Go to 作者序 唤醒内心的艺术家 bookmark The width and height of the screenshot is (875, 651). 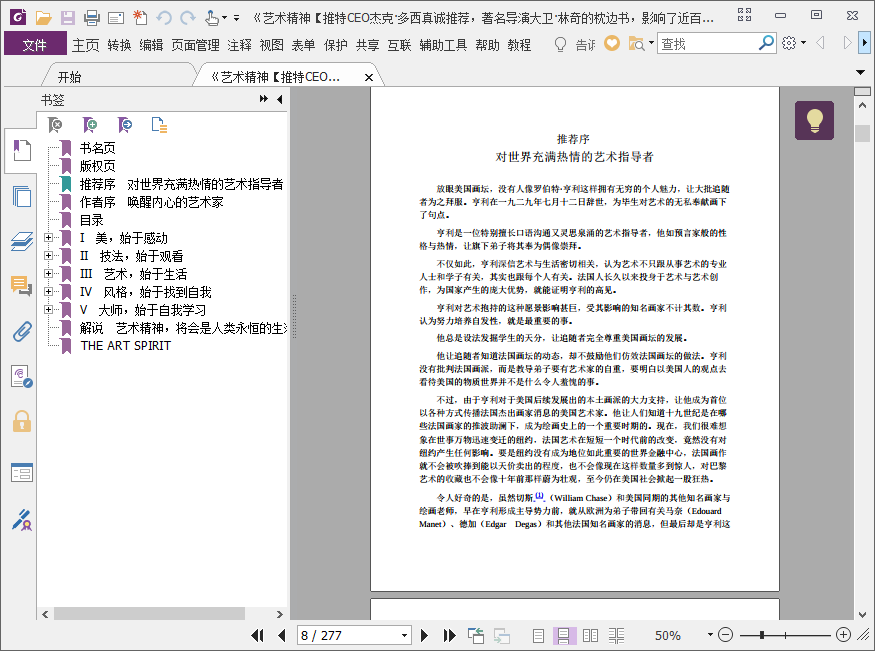pyautogui.click(x=151, y=202)
